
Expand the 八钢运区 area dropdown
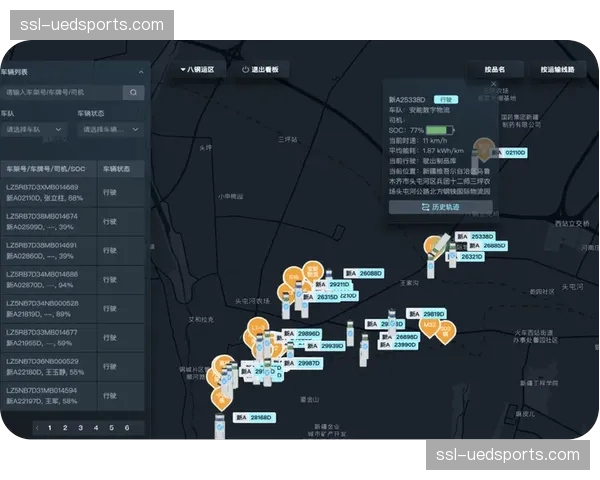[x=198, y=70]
